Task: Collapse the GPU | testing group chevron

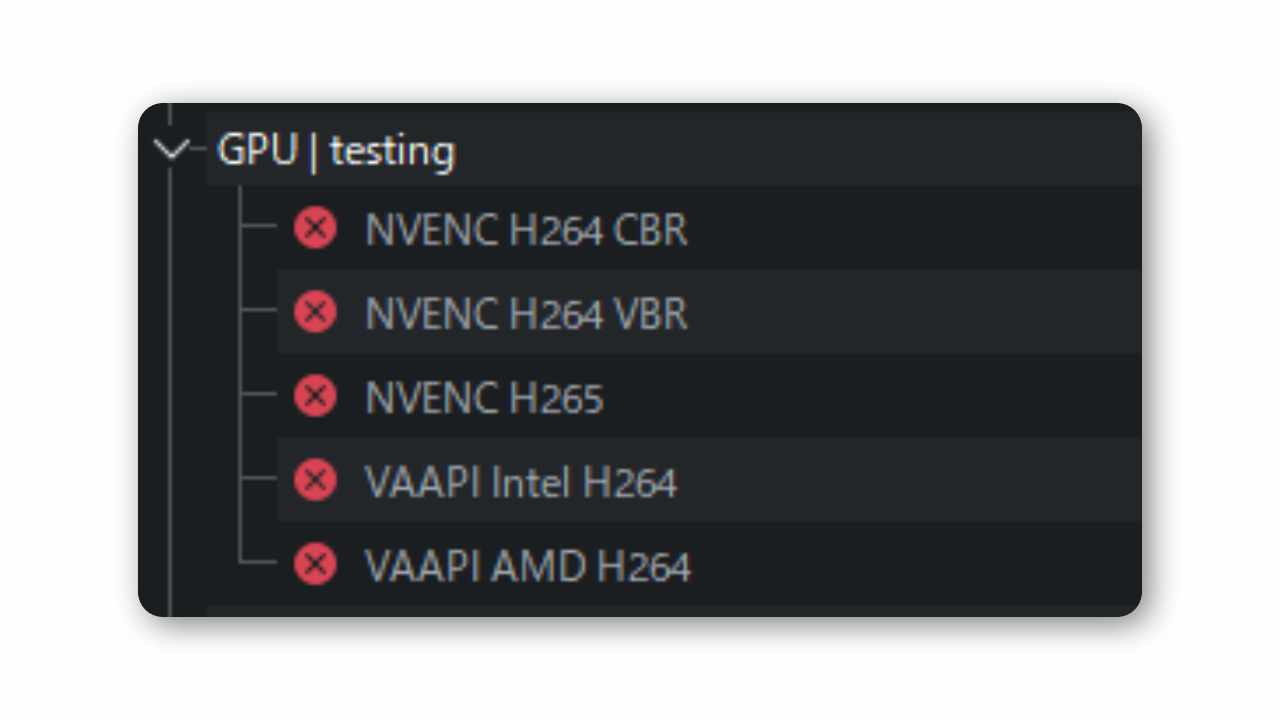Action: [171, 150]
